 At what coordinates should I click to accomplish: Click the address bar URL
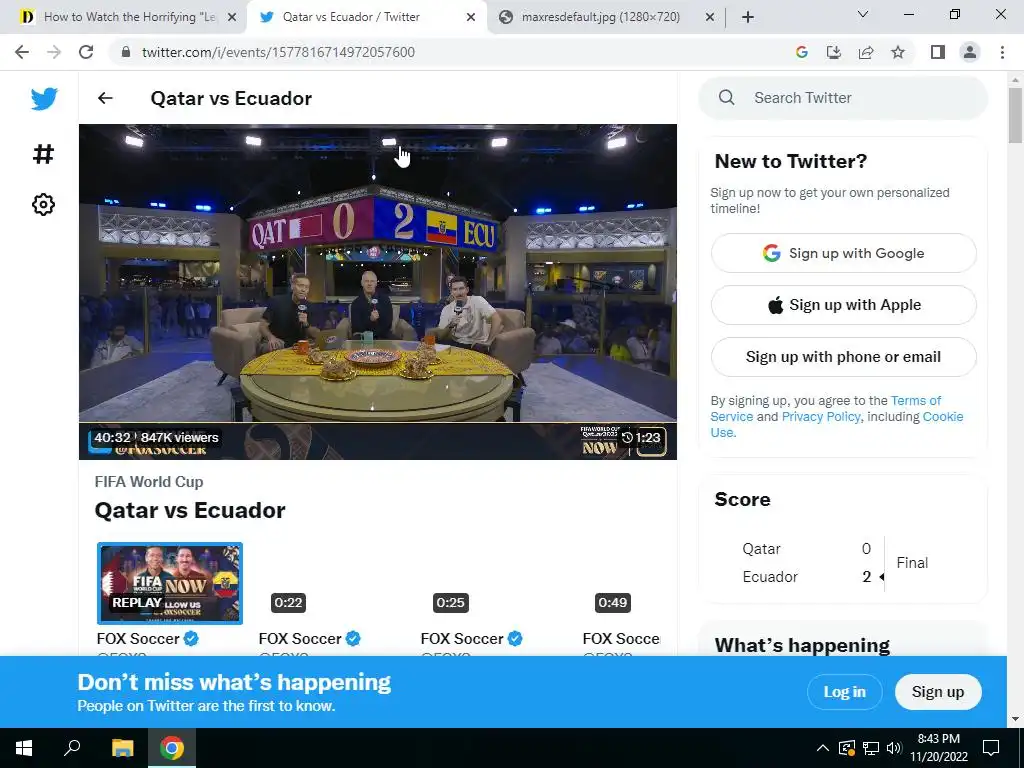tap(278, 52)
